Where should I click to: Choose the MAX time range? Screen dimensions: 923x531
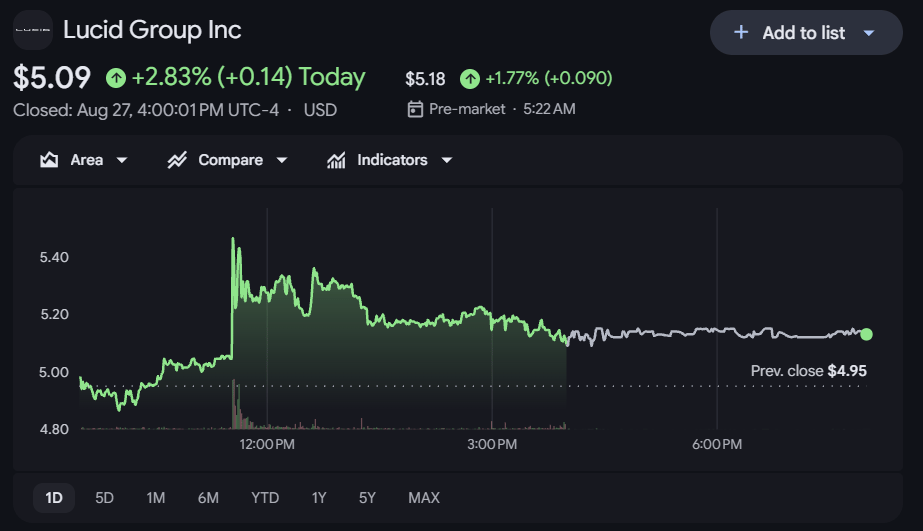point(424,498)
